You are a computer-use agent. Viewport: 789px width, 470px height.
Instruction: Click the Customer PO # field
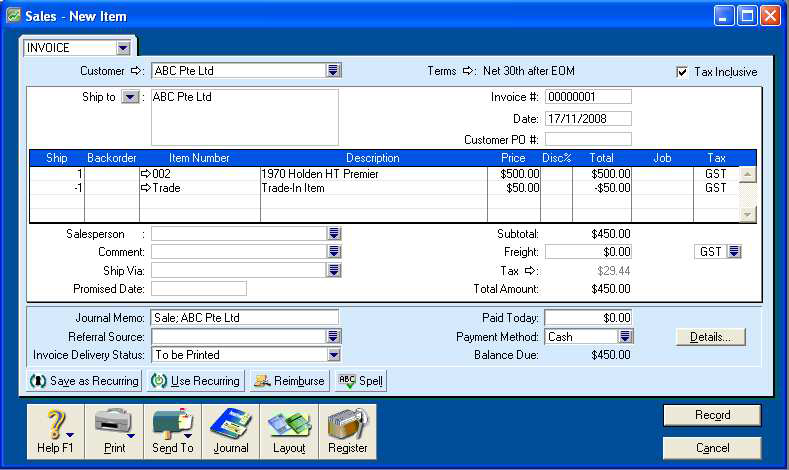(588, 139)
